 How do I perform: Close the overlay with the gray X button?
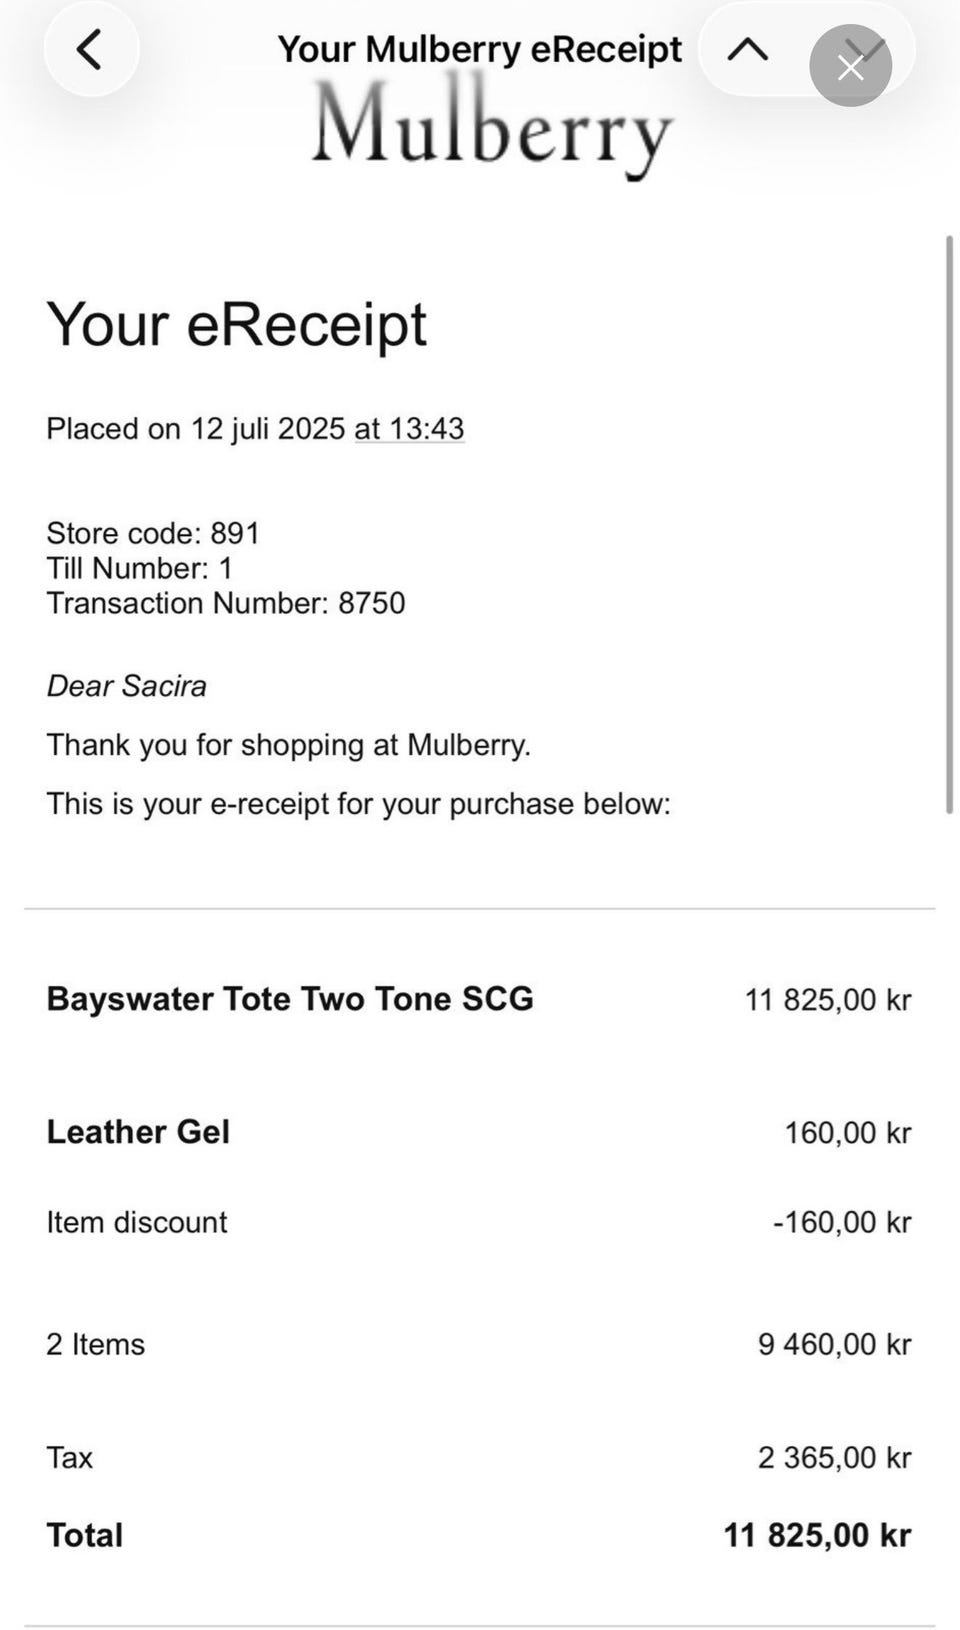point(850,66)
